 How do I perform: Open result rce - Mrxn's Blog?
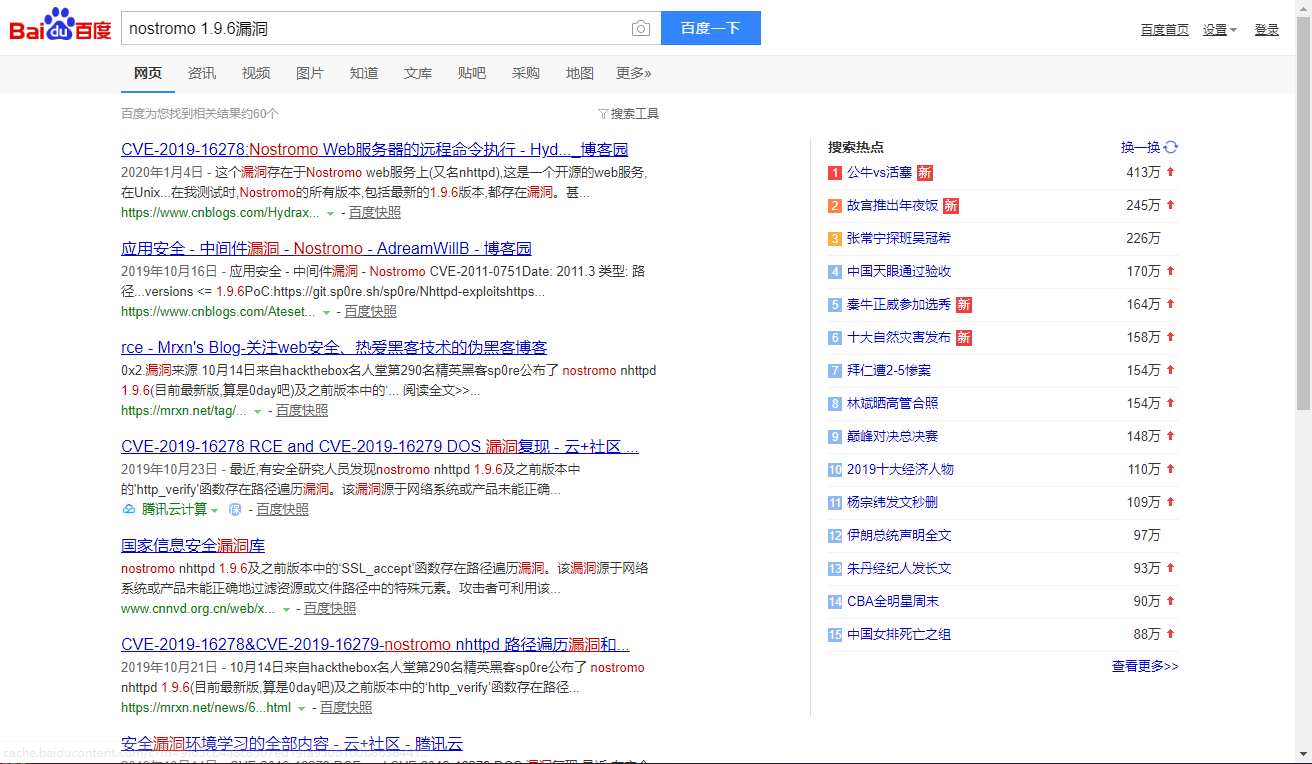[334, 348]
